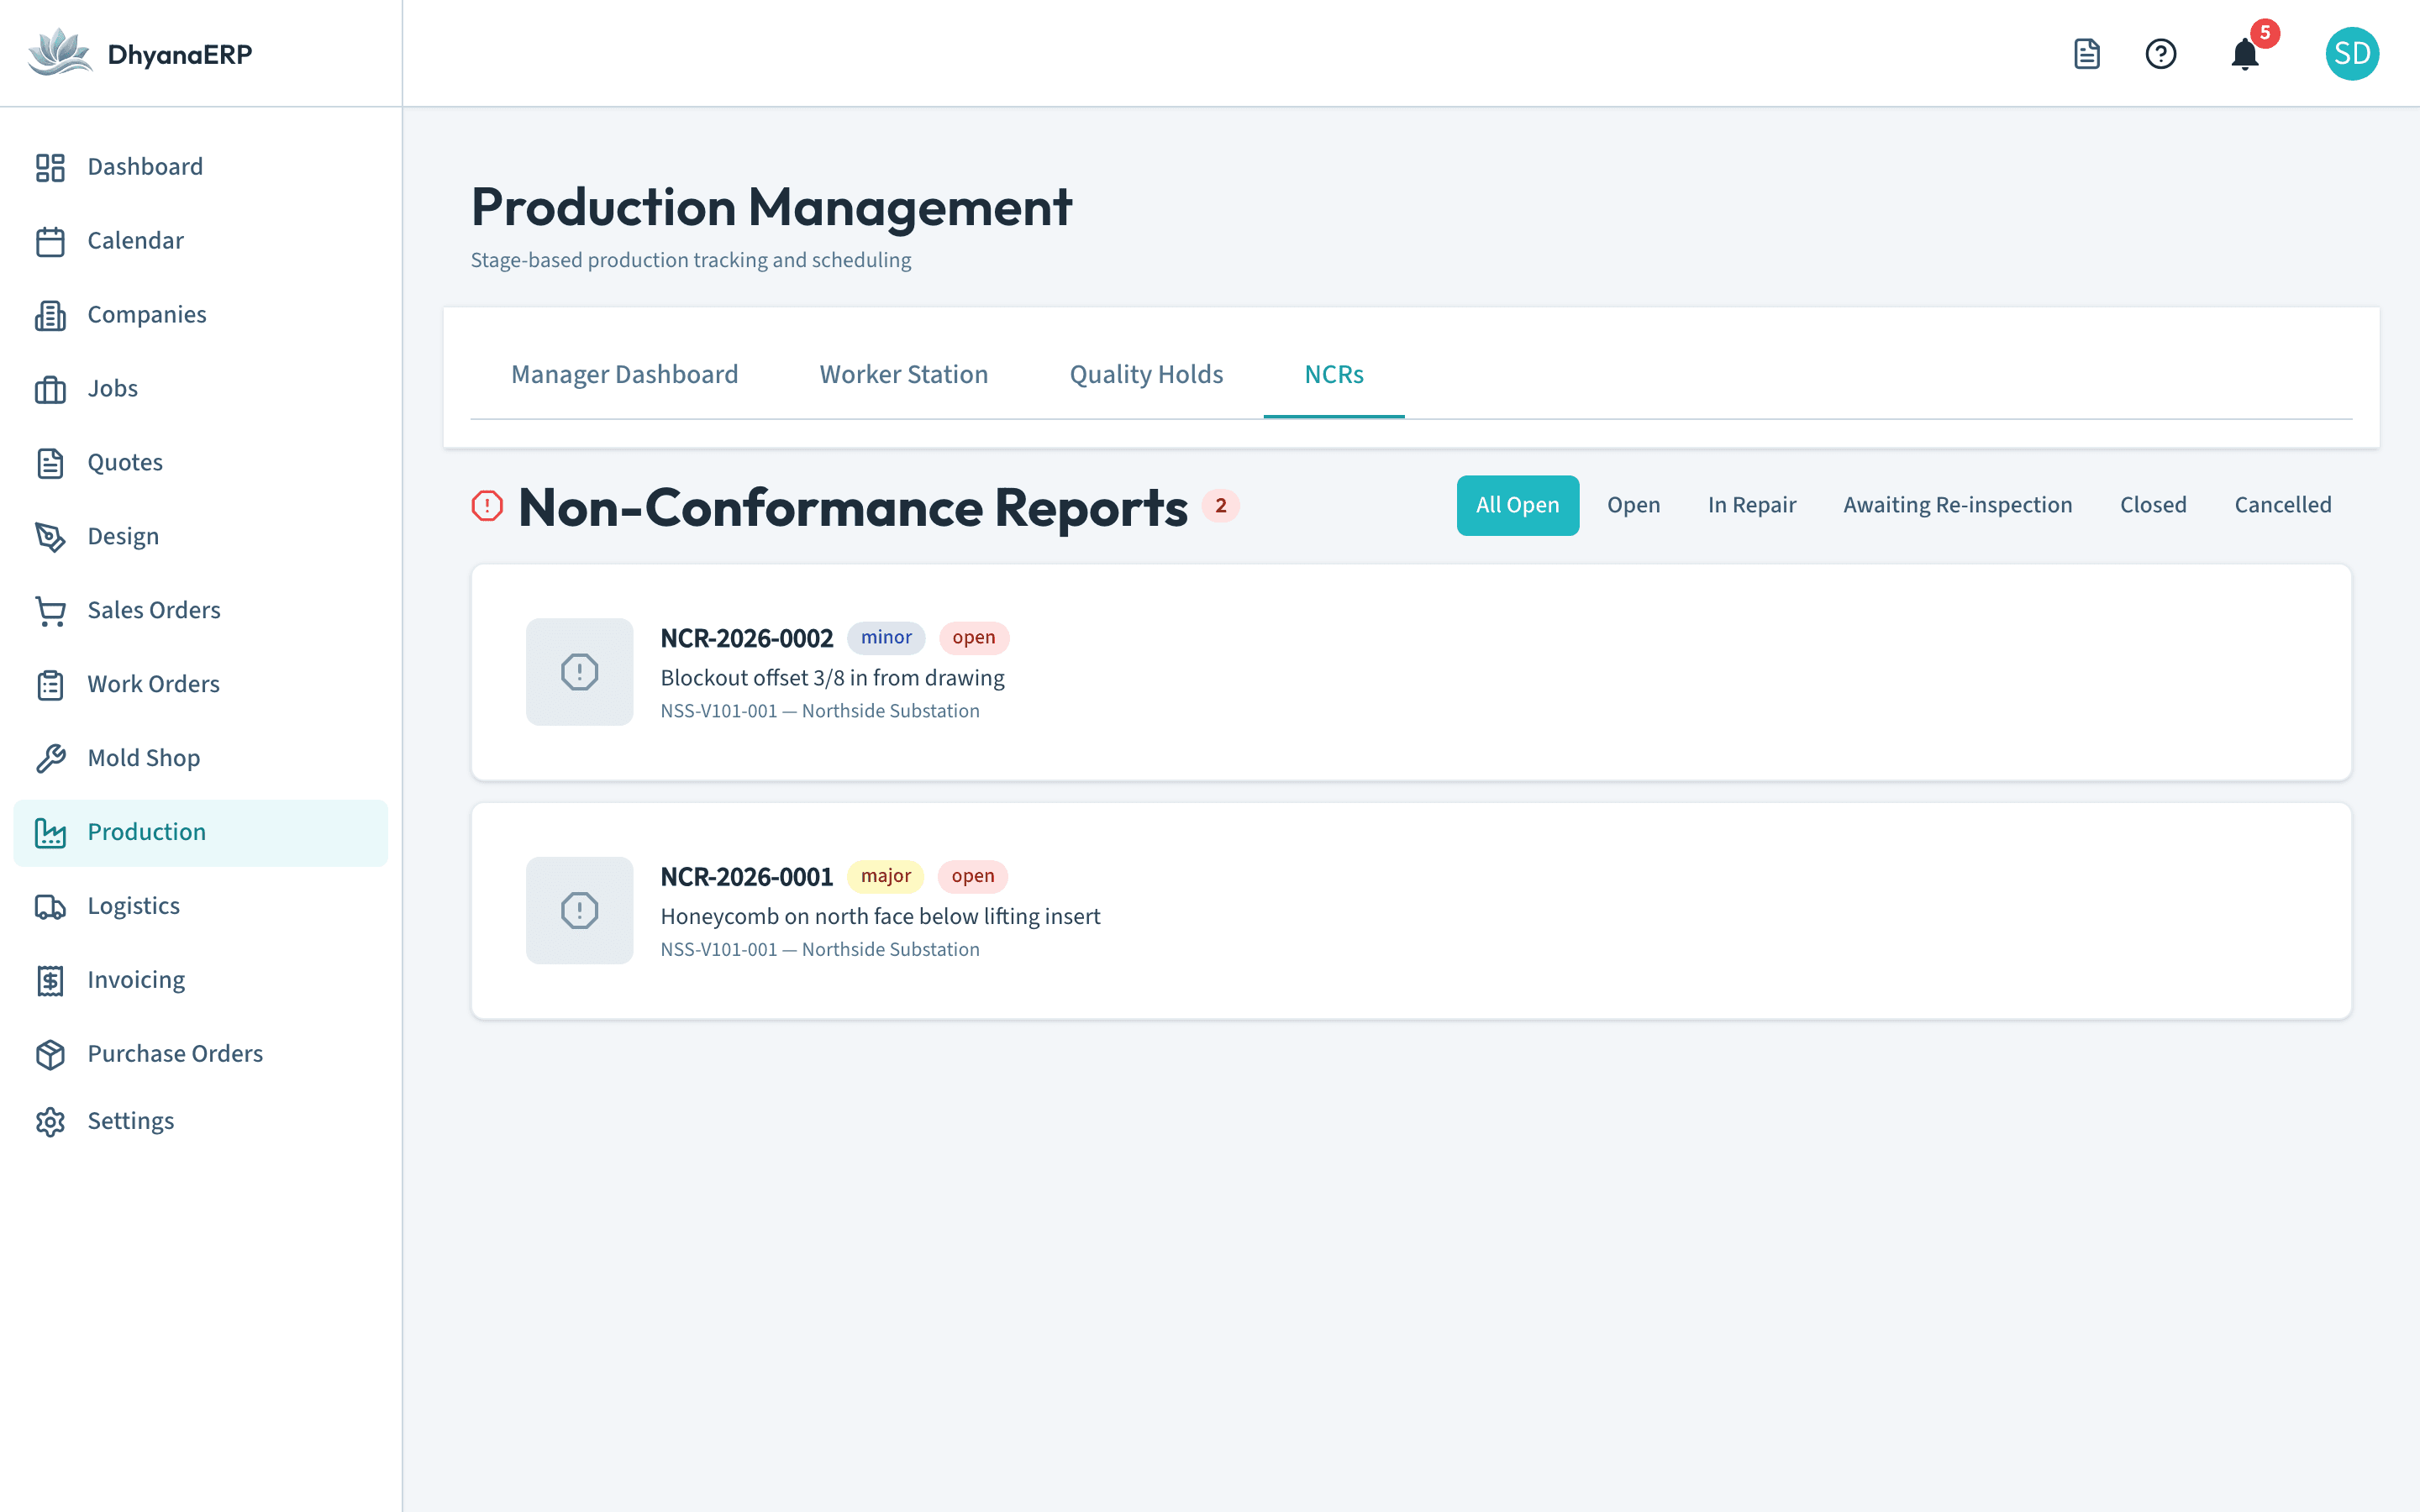The image size is (2420, 1512).
Task: Click the Production factory icon
Action: [50, 833]
